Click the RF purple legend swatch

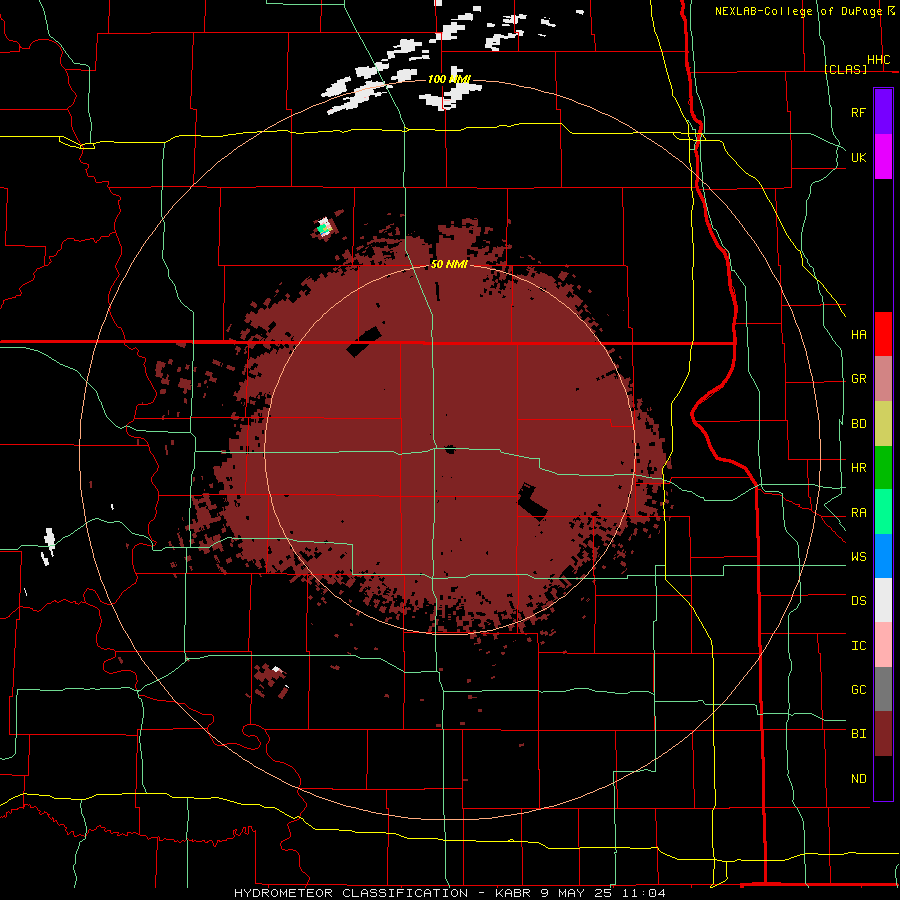point(883,112)
